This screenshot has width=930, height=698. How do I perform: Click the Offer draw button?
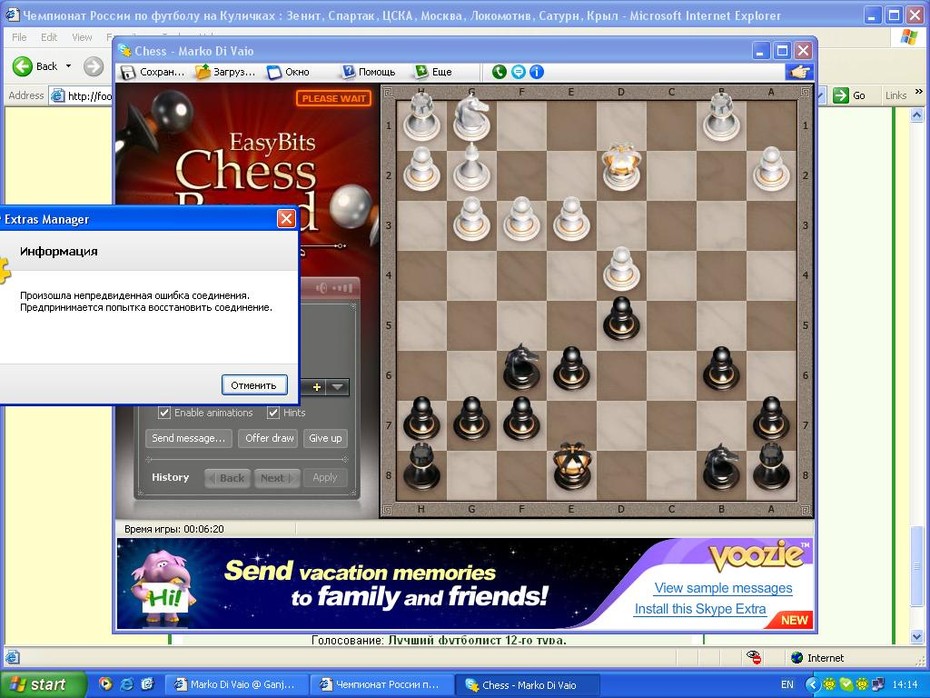click(269, 438)
